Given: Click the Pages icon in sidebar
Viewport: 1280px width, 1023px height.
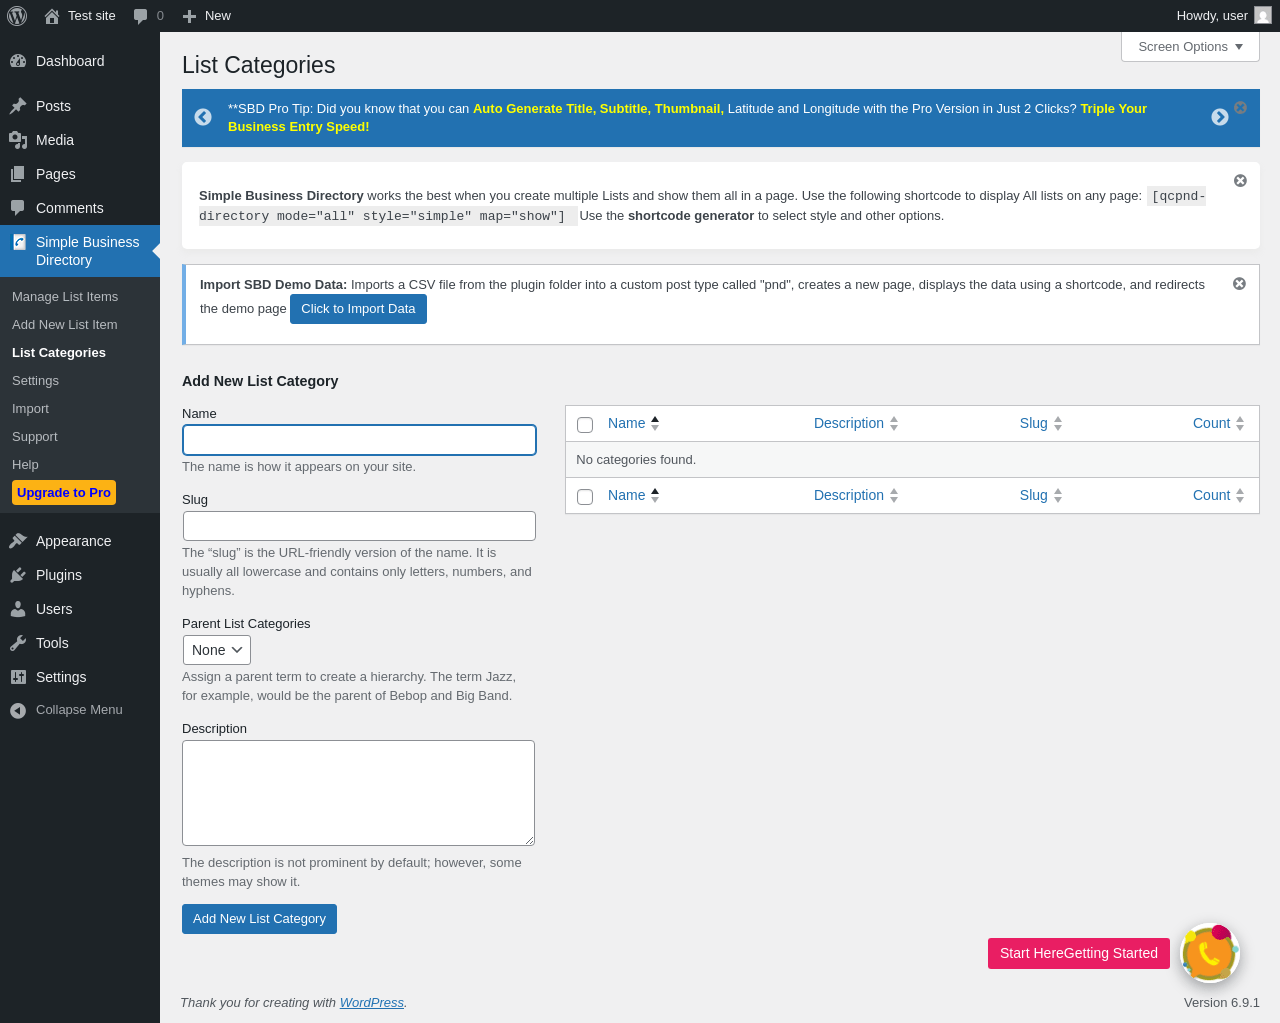Looking at the screenshot, I should (x=18, y=174).
